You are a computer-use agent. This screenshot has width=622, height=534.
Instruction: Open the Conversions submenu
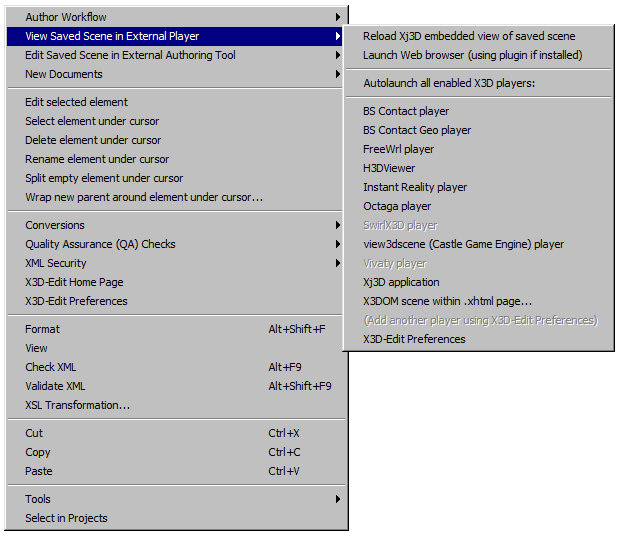click(x=55, y=225)
